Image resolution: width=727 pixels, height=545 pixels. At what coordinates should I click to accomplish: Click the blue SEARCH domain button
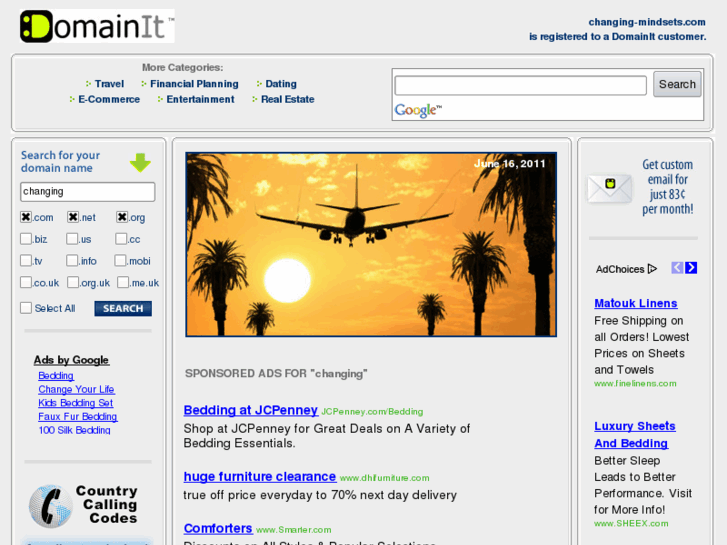(x=123, y=308)
